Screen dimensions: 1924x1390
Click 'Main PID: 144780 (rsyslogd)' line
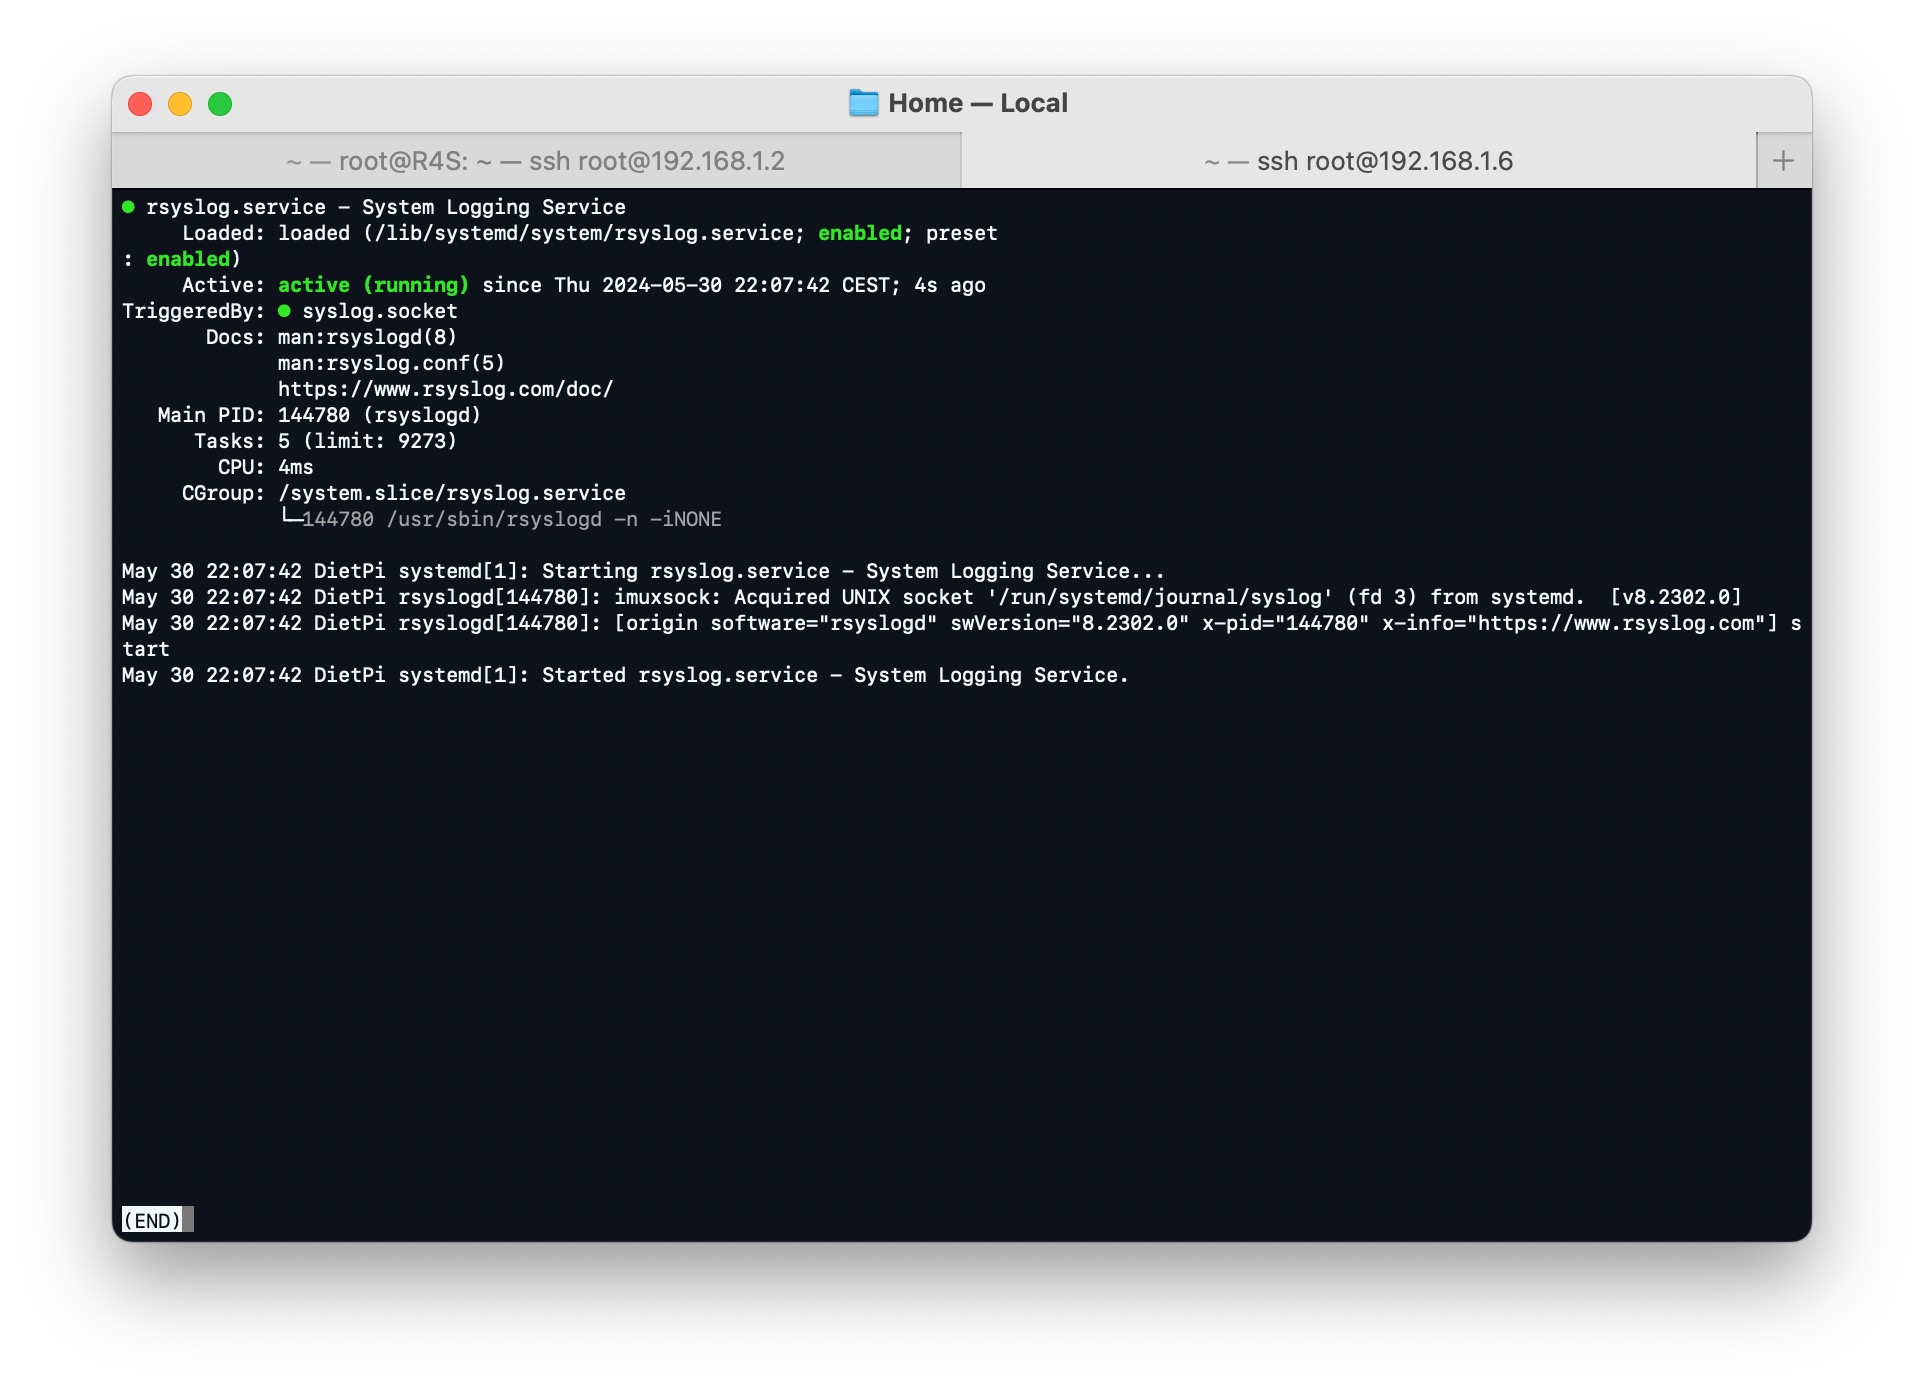pyautogui.click(x=319, y=415)
